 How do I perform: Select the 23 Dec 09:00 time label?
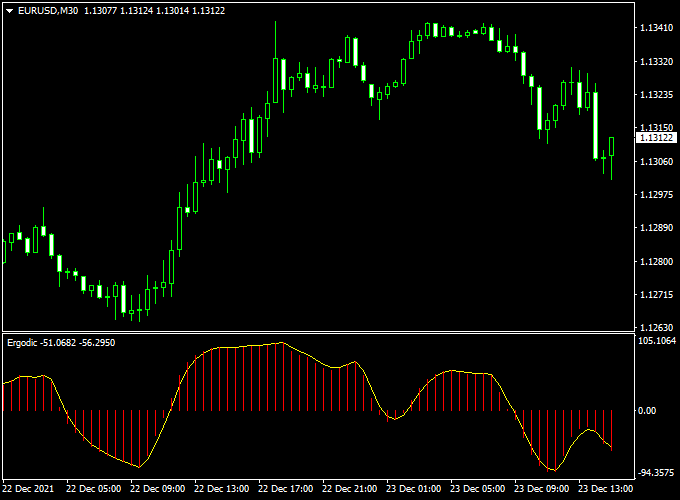542,489
